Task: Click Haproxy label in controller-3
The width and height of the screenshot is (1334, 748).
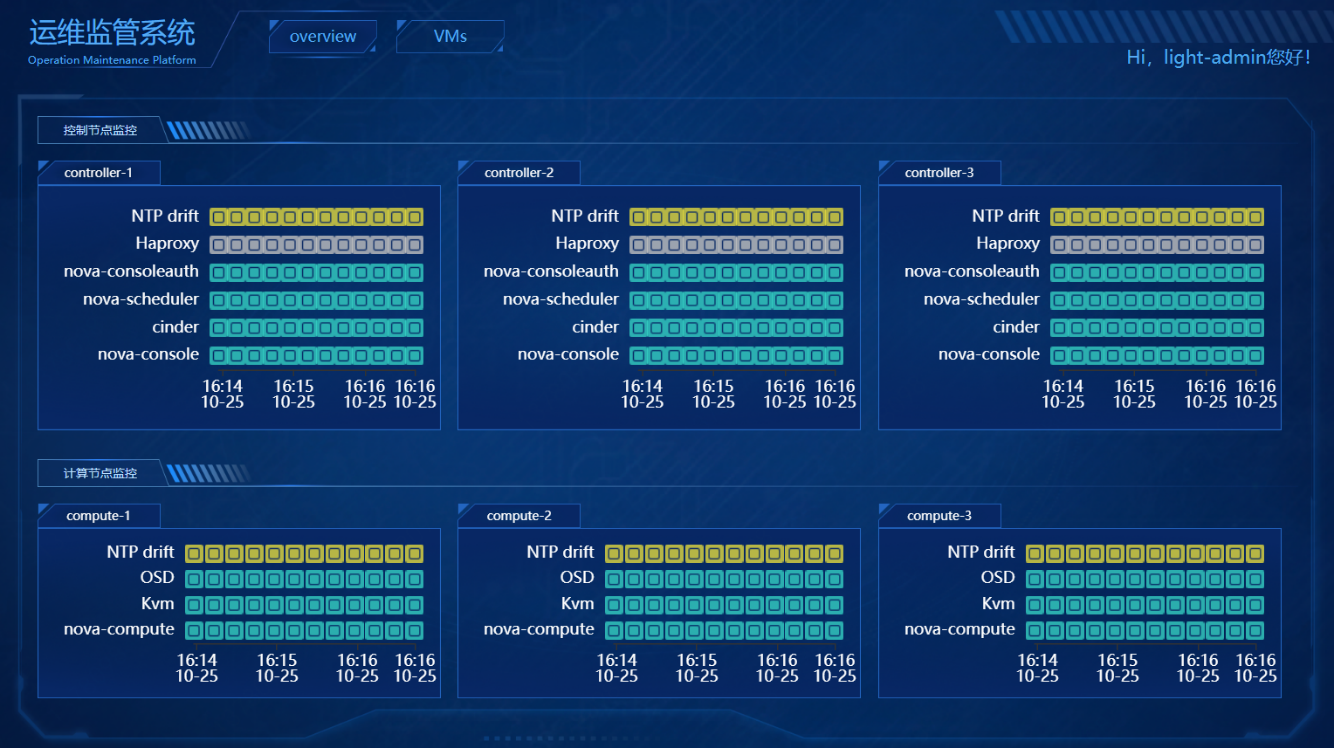Action: point(1008,243)
